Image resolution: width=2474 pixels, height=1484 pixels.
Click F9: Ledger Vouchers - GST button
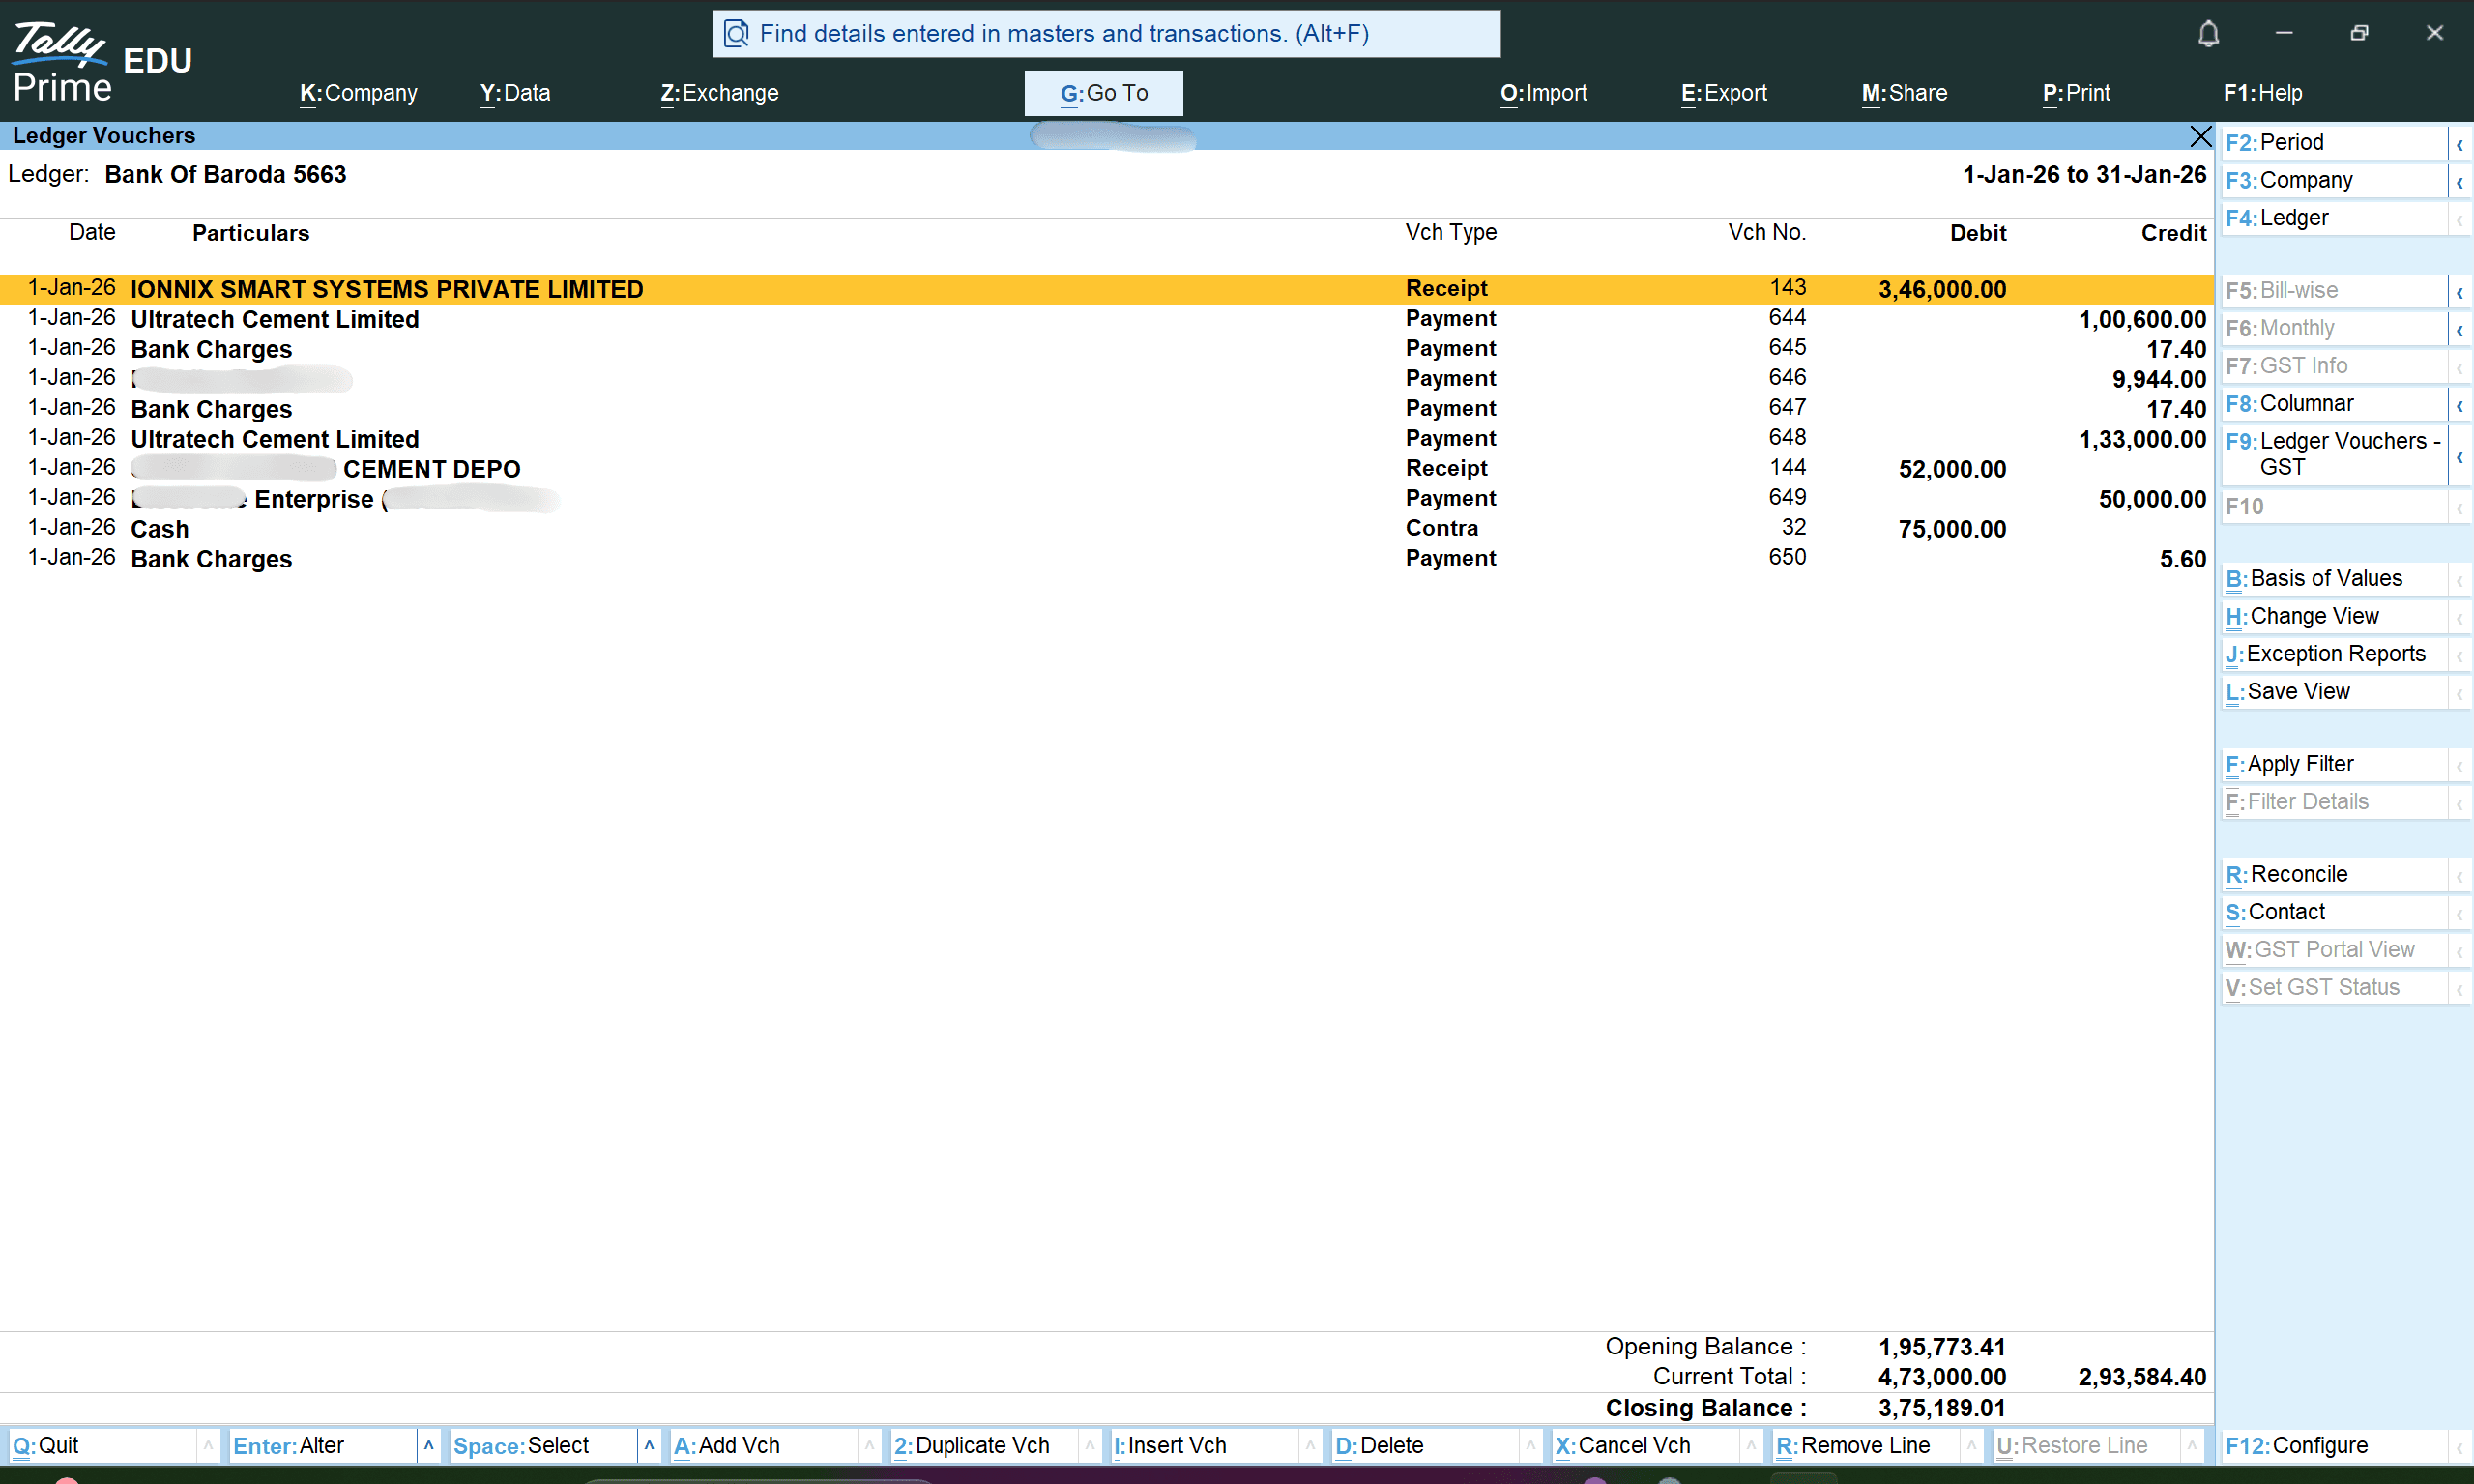(x=2334, y=455)
